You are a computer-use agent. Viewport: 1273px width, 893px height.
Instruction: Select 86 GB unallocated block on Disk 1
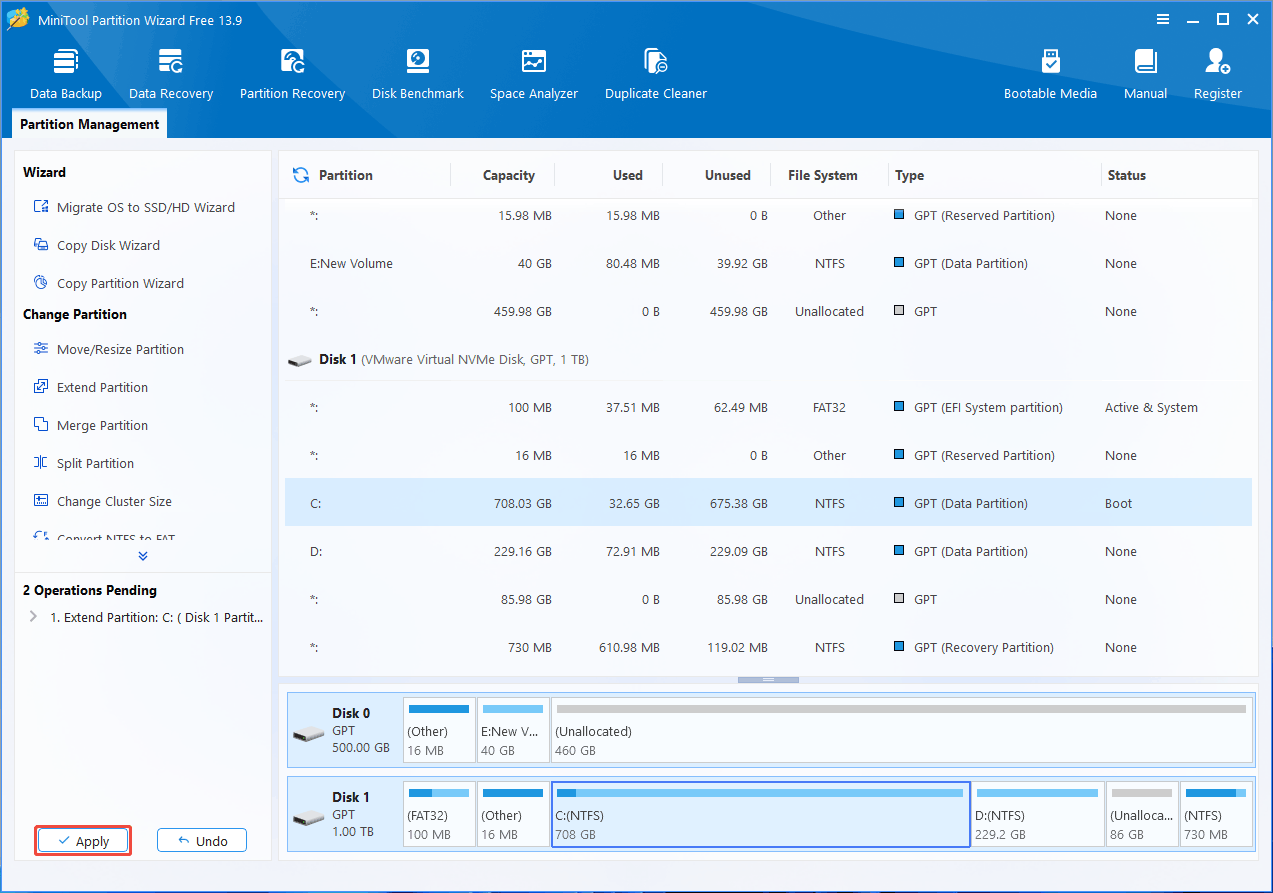[1141, 815]
